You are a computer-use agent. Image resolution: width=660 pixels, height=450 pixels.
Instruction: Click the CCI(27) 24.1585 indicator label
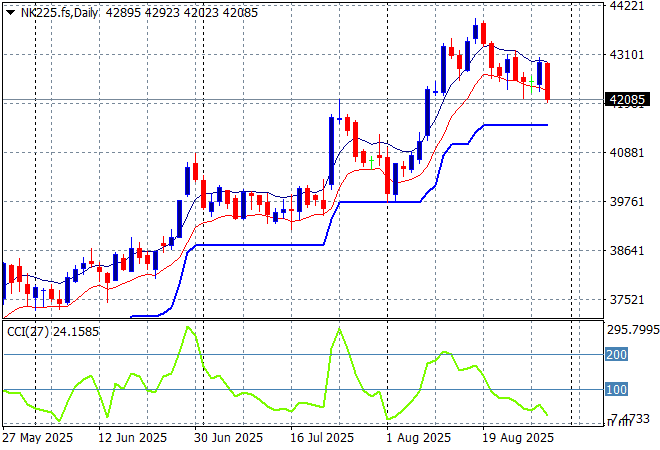[x=53, y=332]
